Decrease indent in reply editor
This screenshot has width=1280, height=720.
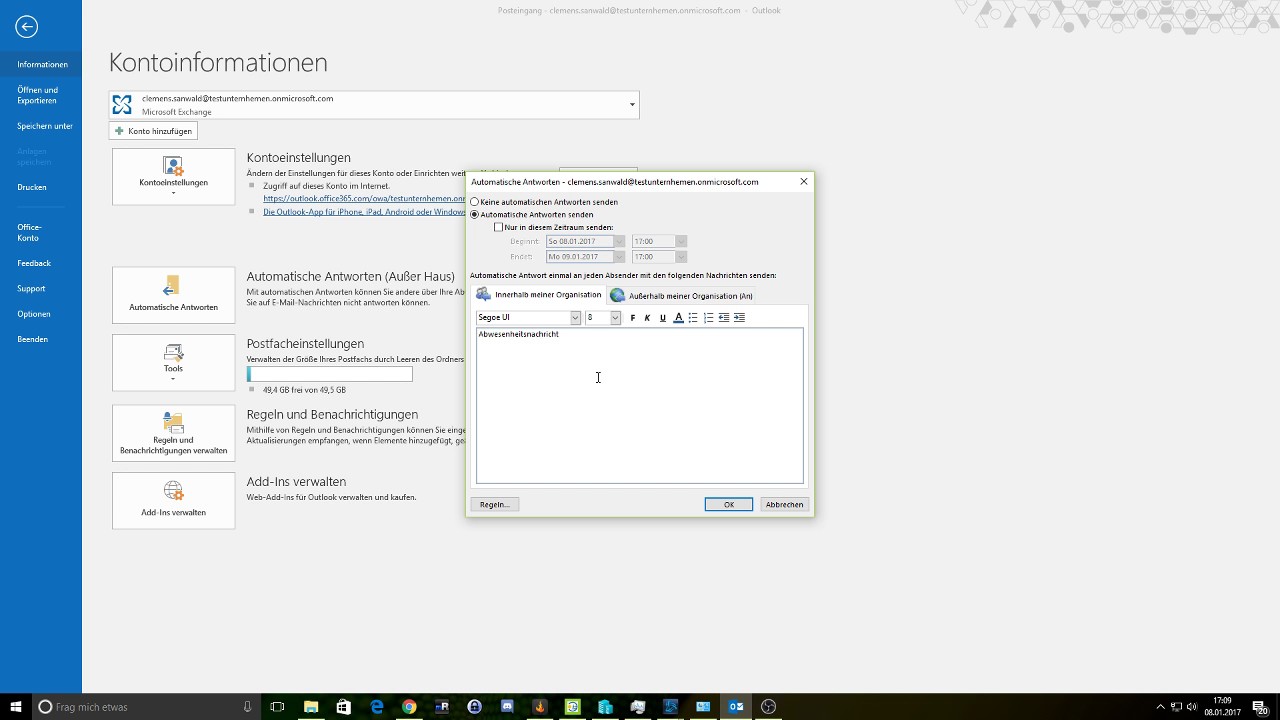pyautogui.click(x=724, y=318)
